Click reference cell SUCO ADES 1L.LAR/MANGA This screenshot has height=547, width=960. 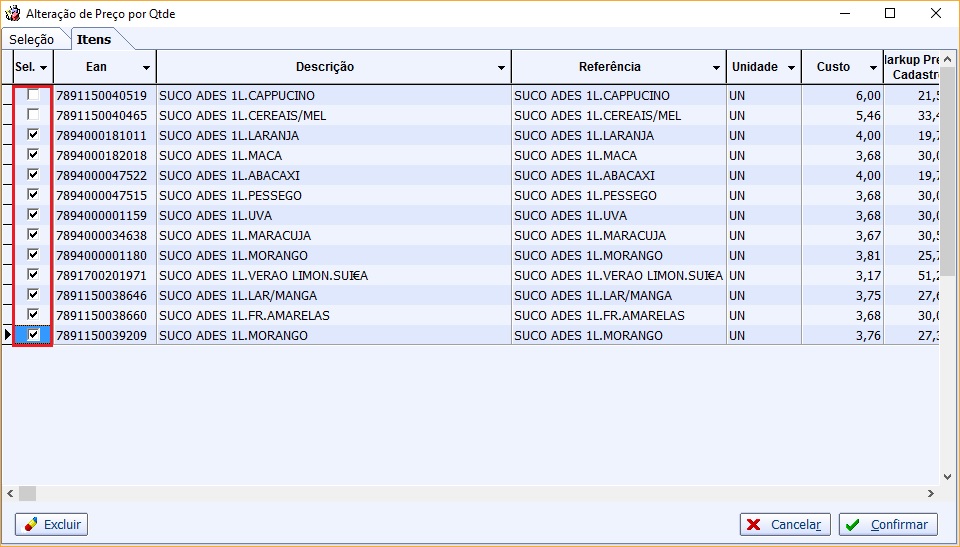tap(619, 295)
